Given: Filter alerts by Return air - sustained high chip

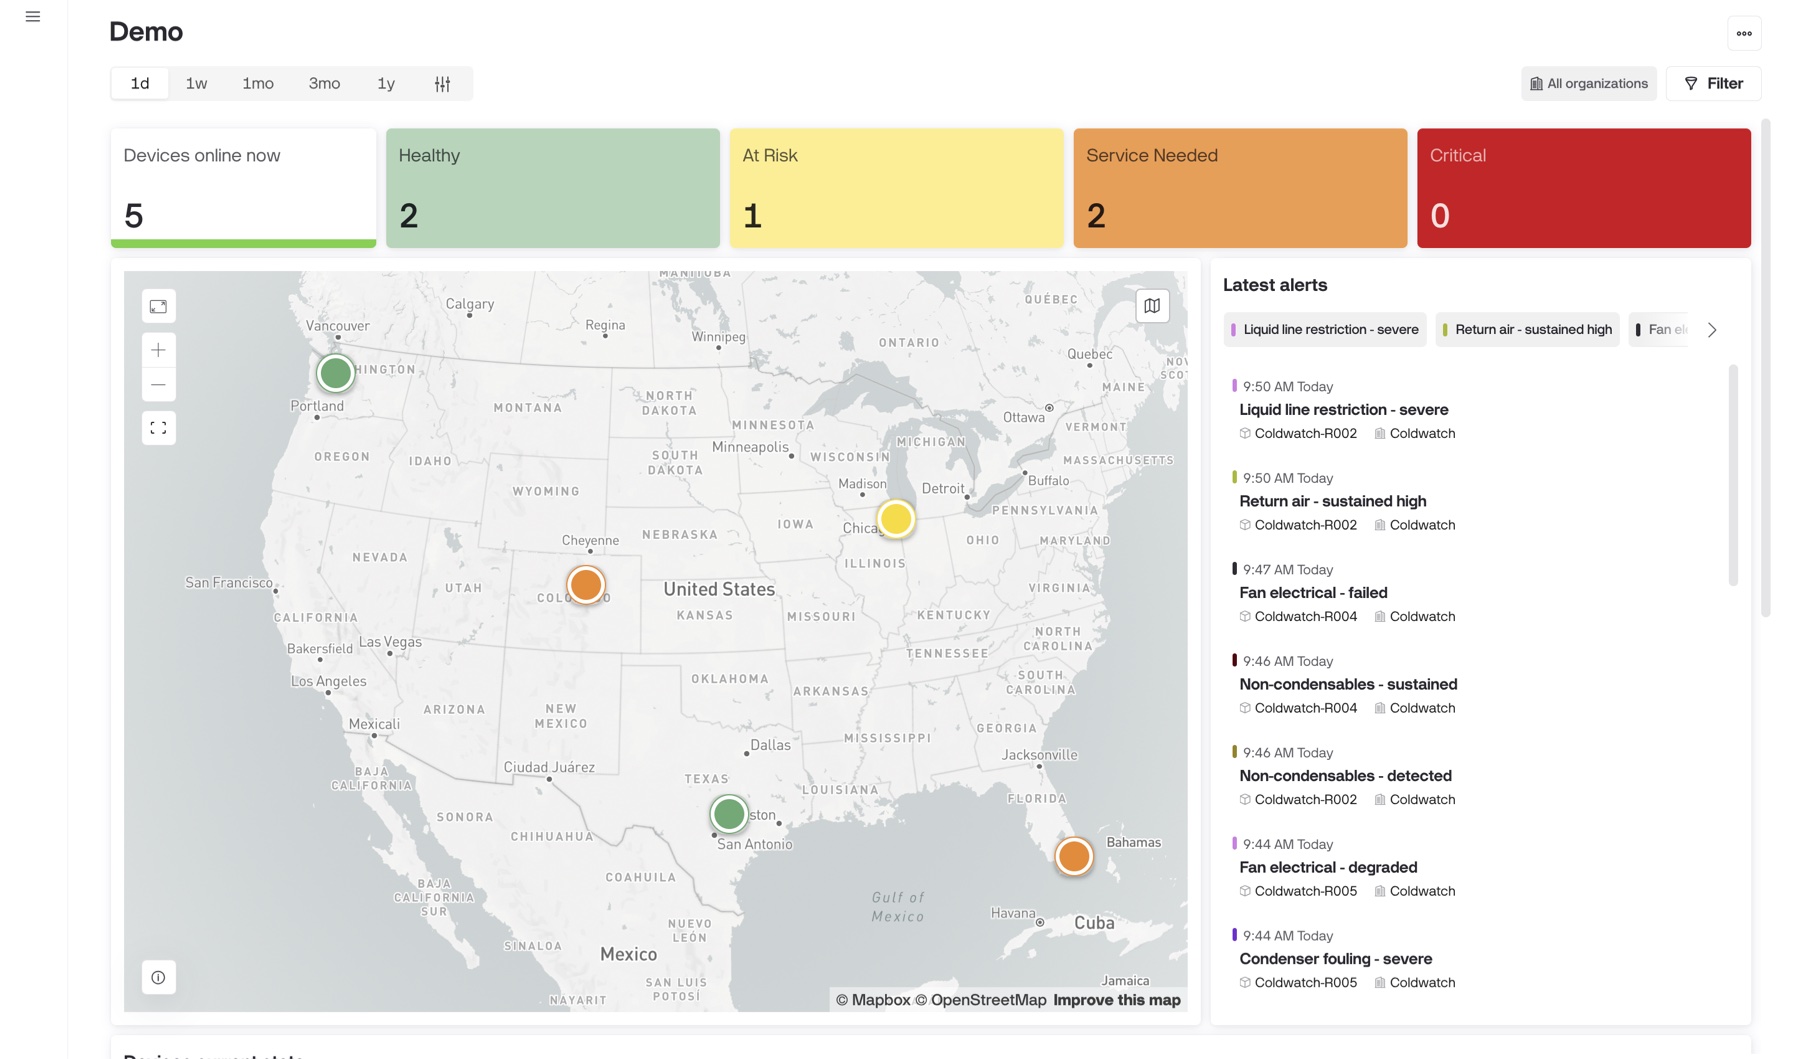Looking at the screenshot, I should pos(1527,330).
